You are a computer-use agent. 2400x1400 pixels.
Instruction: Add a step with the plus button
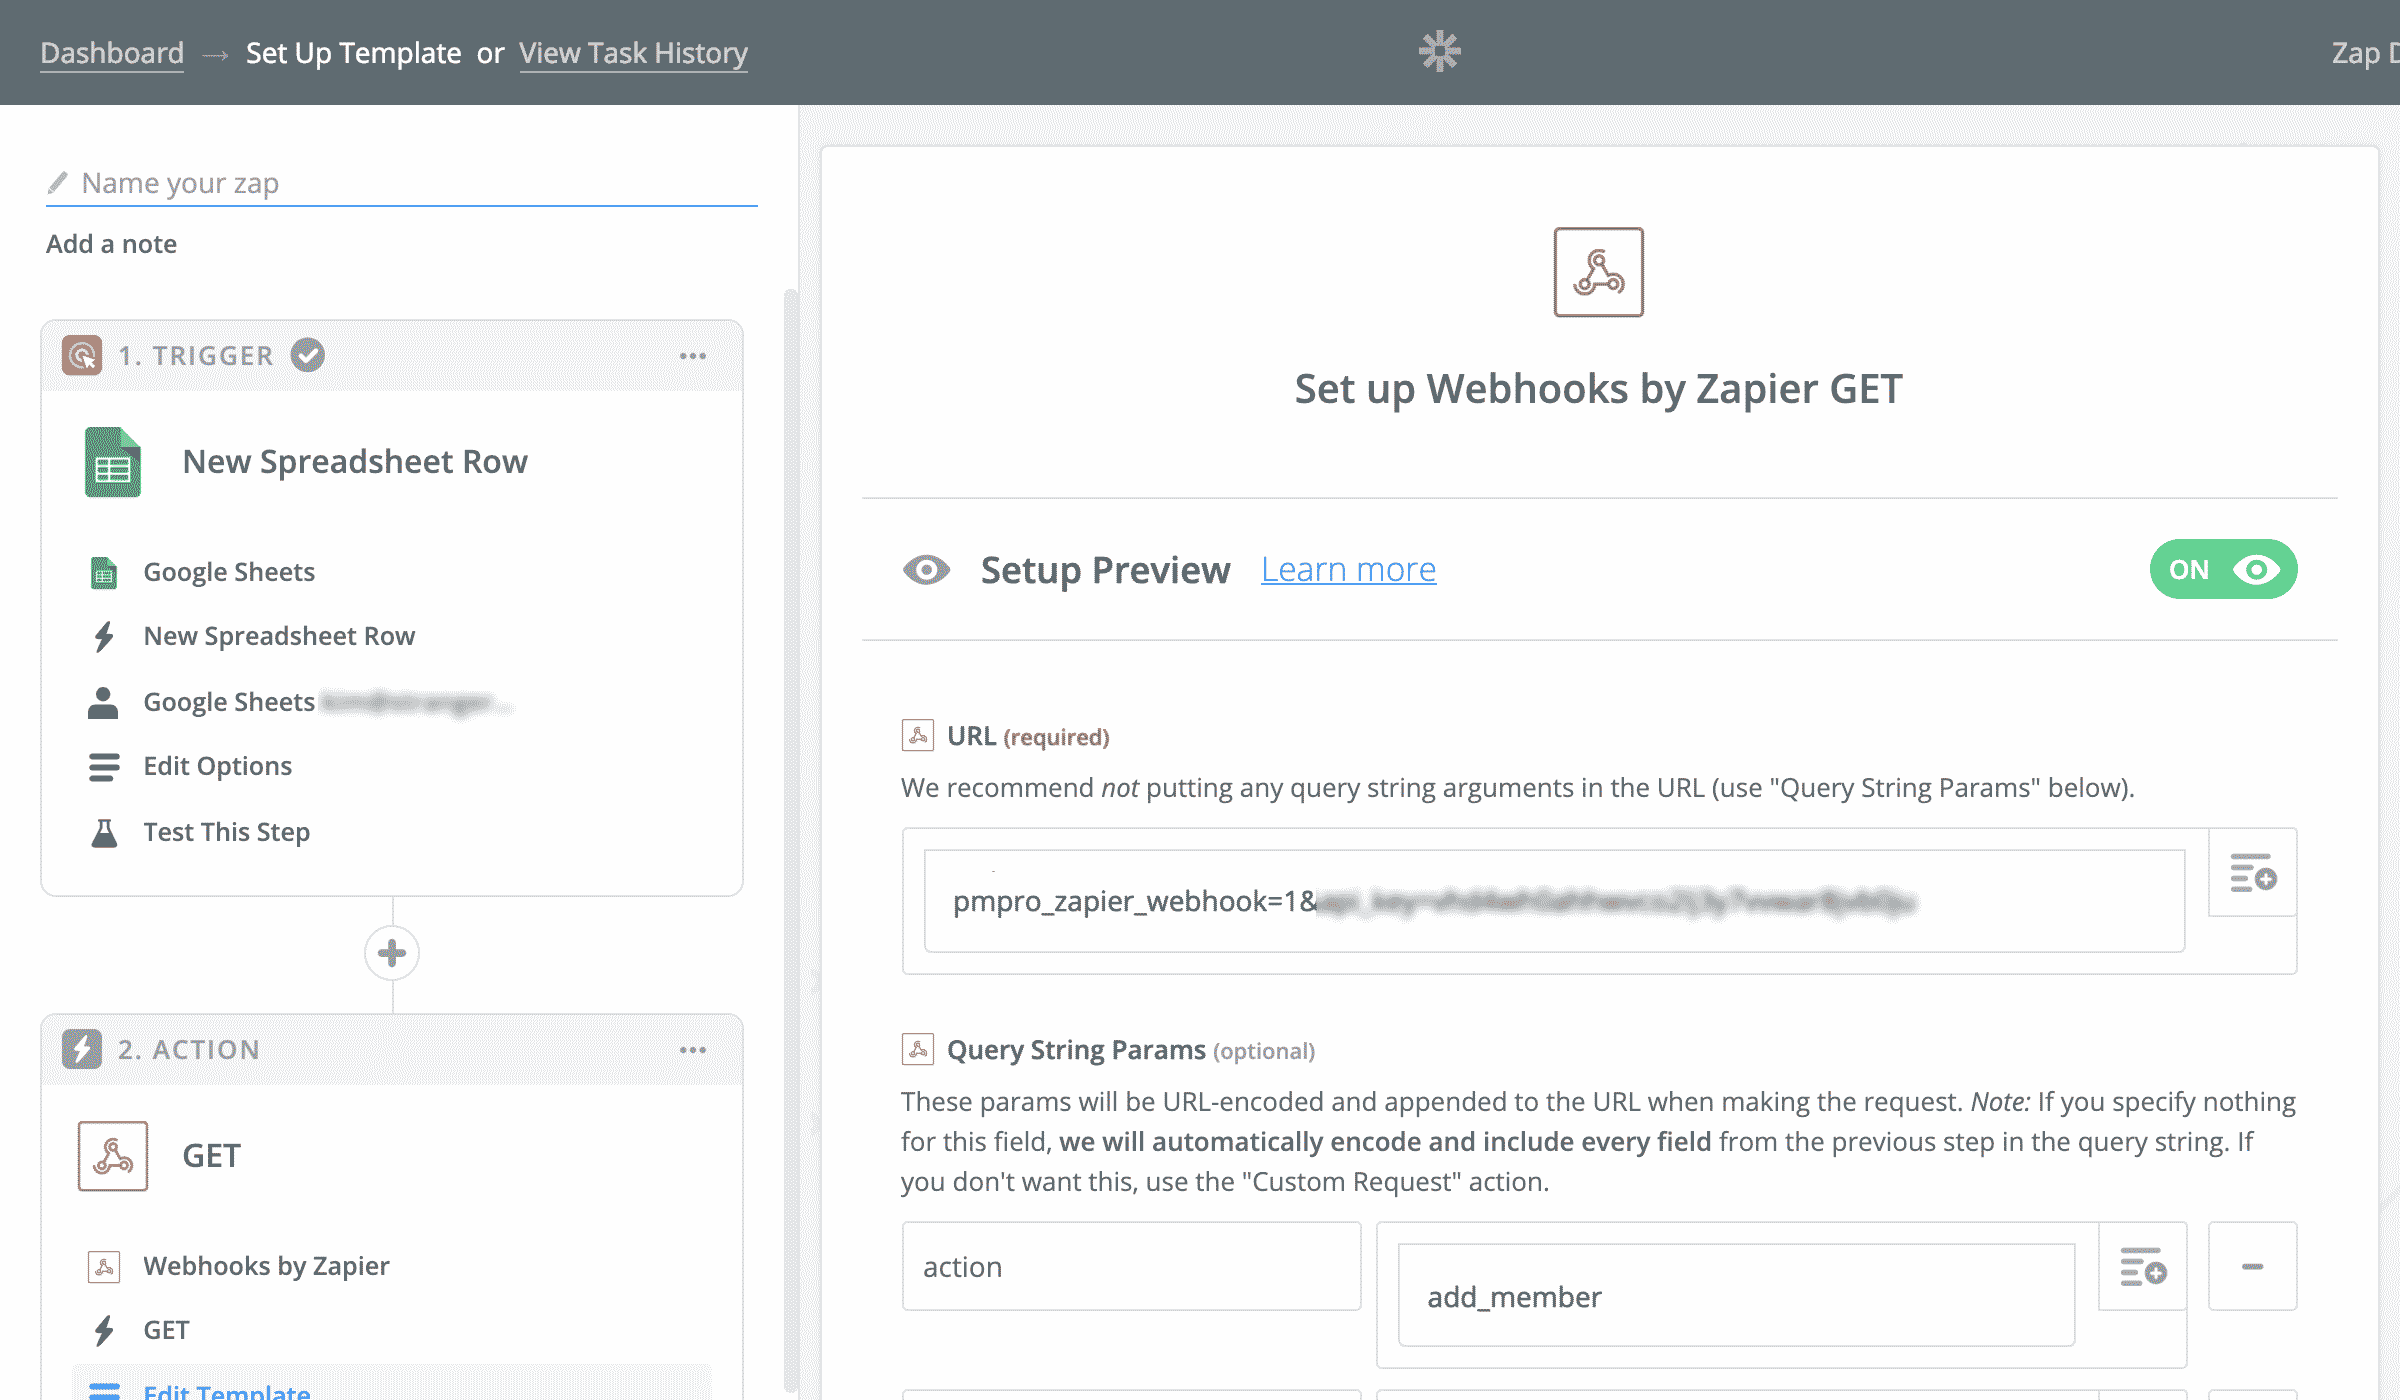pos(392,953)
